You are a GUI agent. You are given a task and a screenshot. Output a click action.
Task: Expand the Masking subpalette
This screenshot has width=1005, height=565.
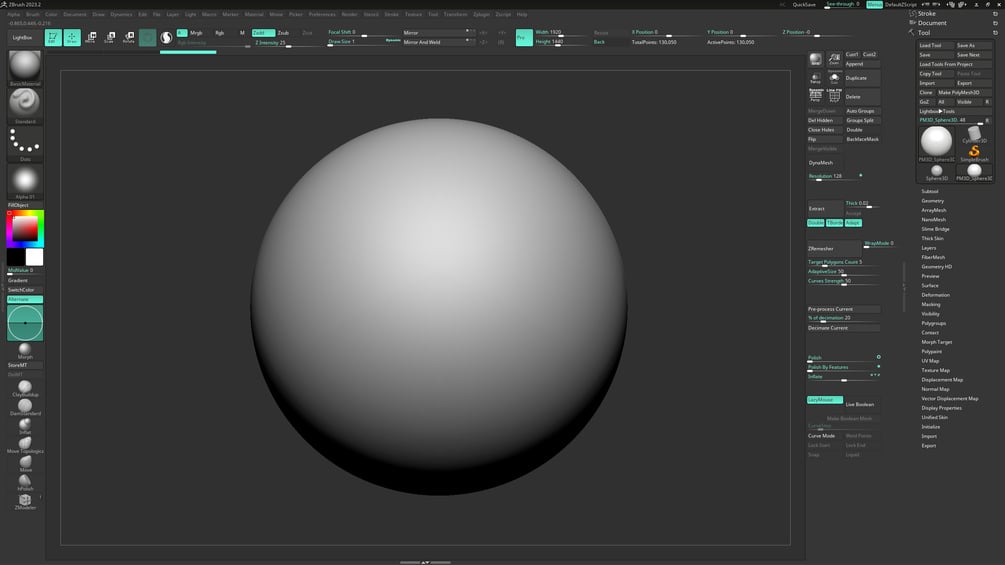click(931, 304)
